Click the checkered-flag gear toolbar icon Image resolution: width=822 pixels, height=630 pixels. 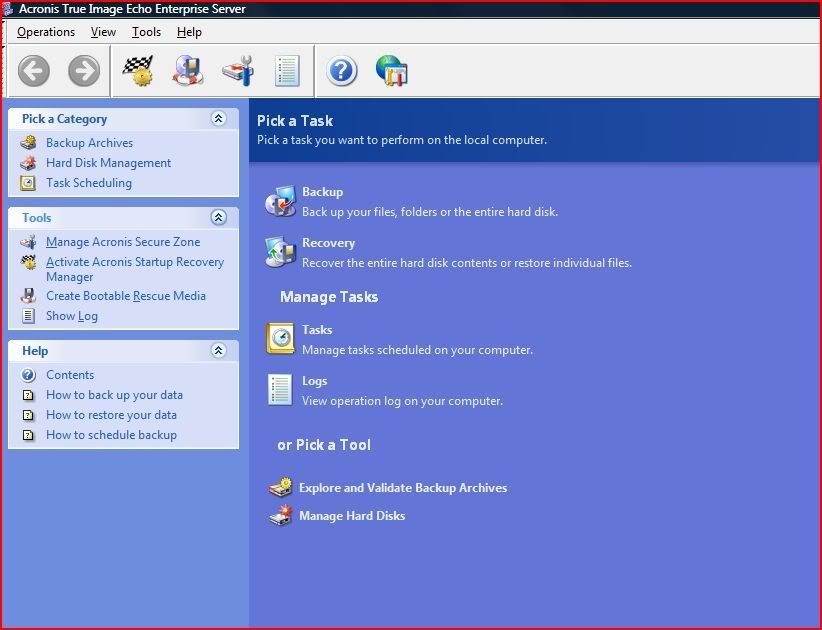click(138, 71)
